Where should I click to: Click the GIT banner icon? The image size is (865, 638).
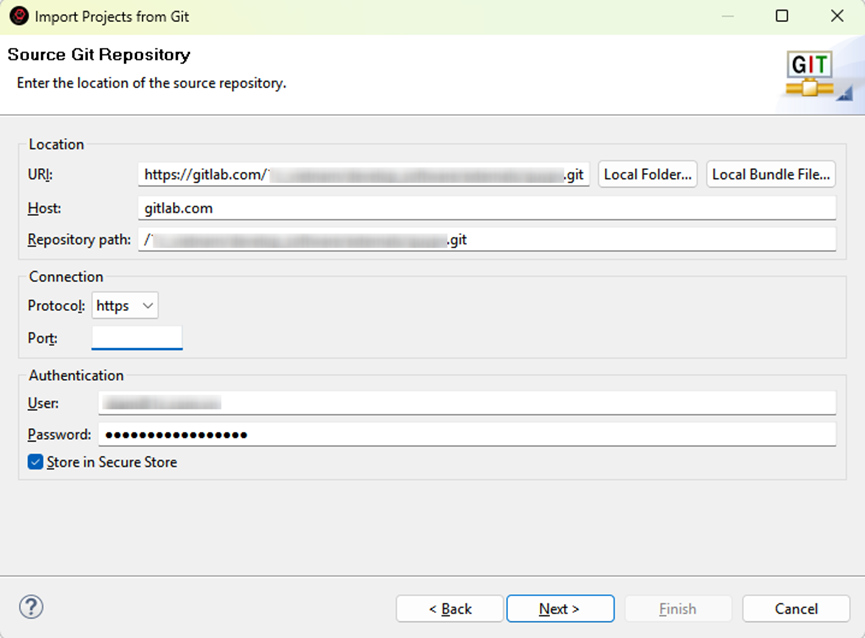point(809,74)
